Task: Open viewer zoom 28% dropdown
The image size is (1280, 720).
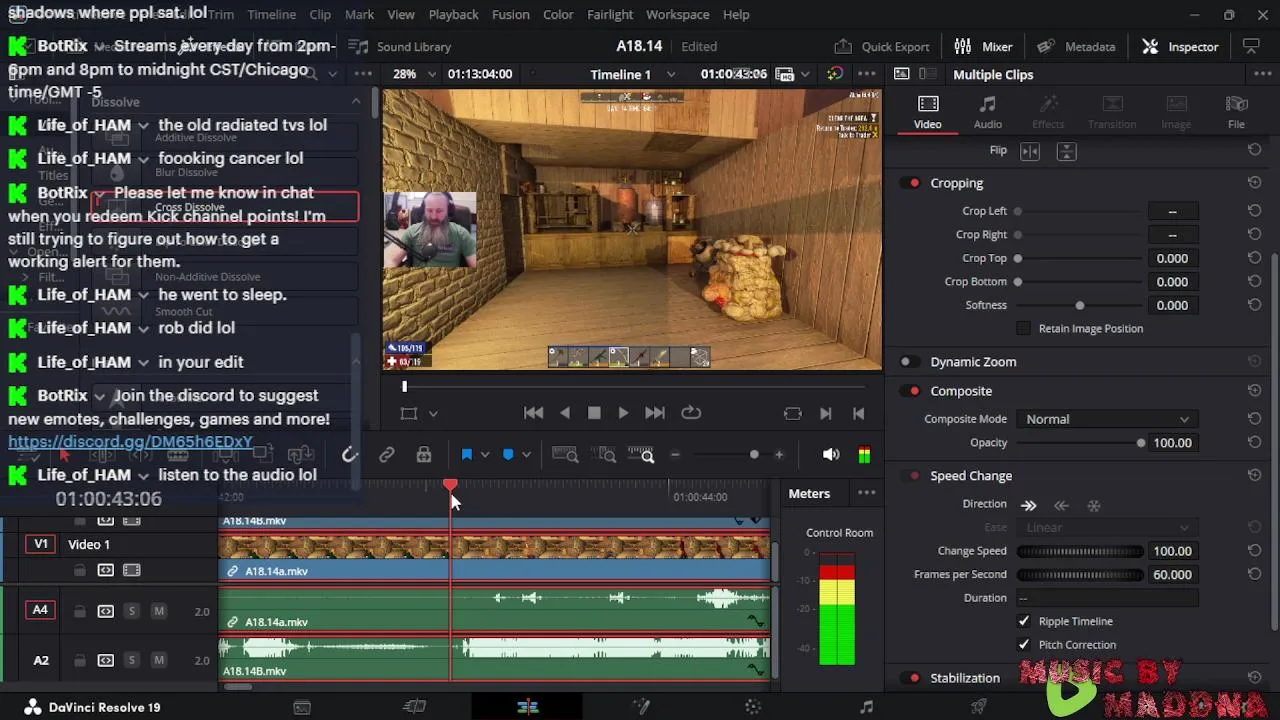Action: 413,74
